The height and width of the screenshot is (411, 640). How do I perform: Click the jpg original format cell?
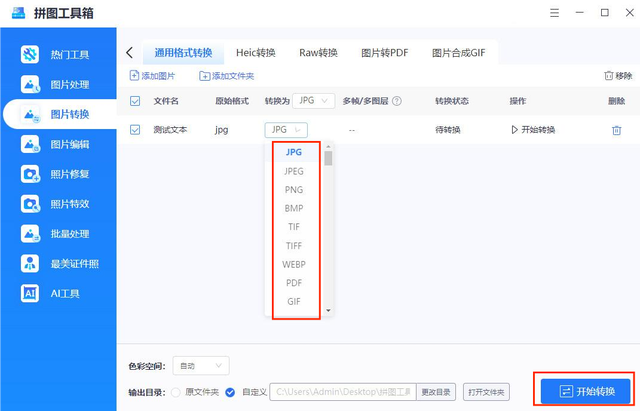pos(222,130)
